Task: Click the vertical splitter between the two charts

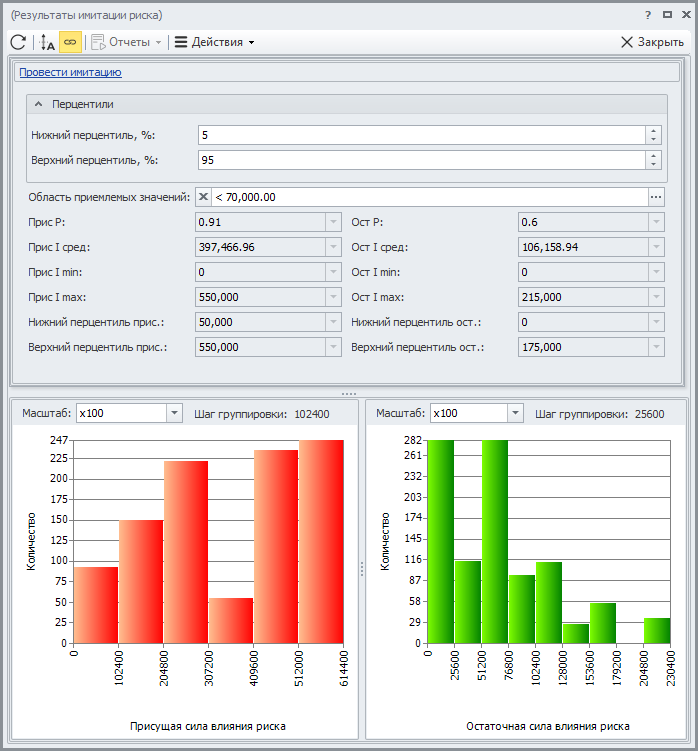Action: tap(361, 568)
